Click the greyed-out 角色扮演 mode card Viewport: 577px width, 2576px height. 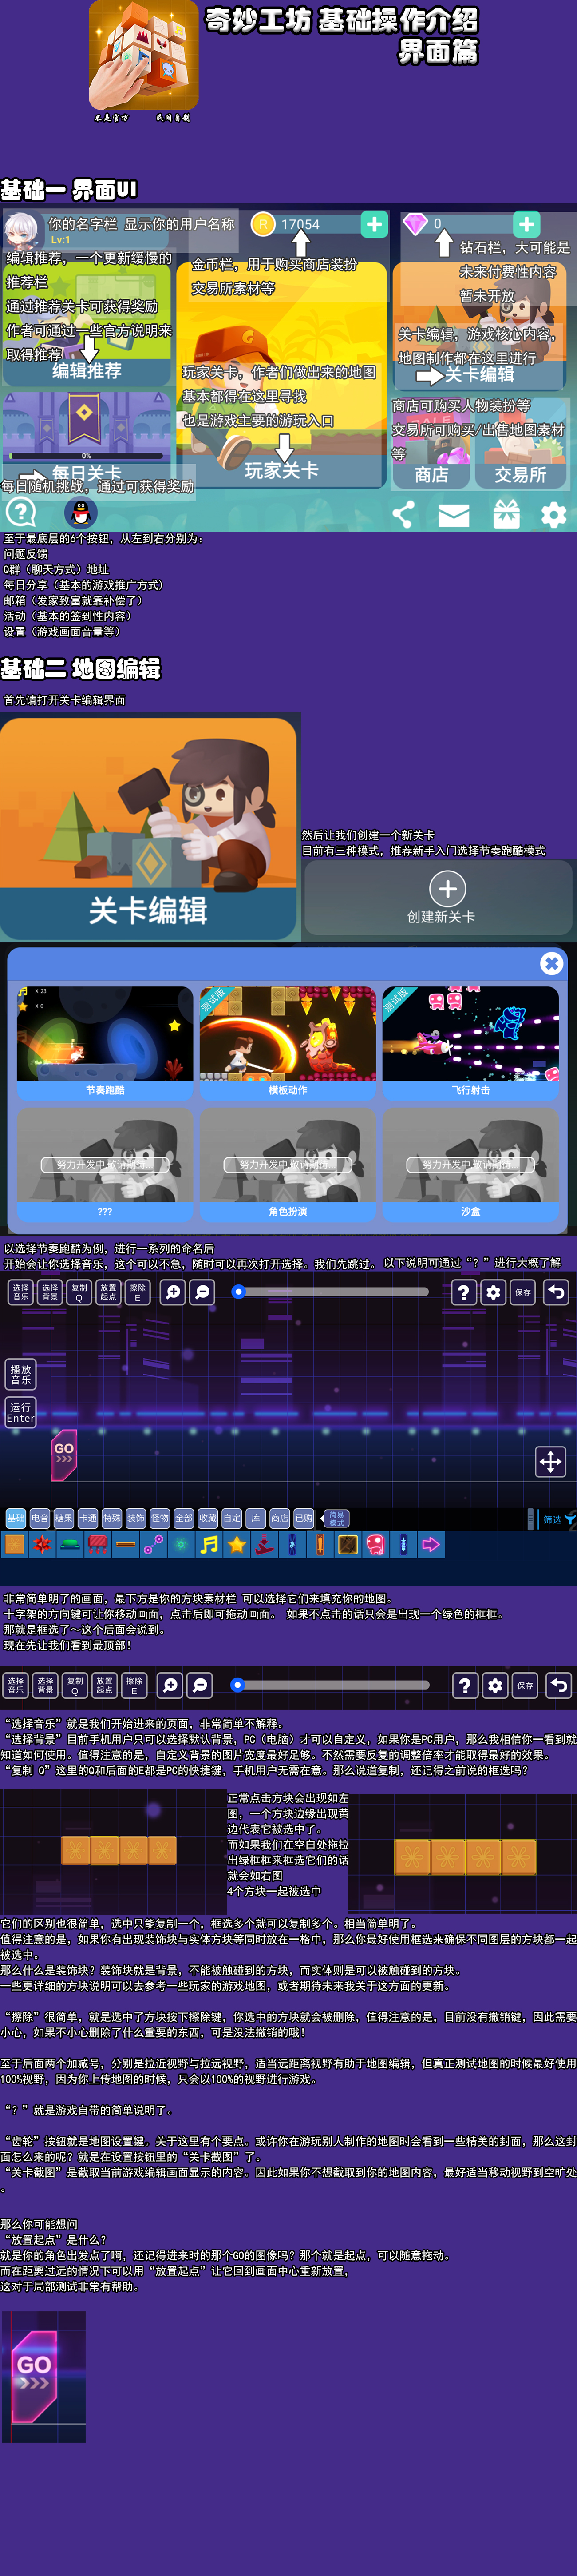coord(288,1164)
